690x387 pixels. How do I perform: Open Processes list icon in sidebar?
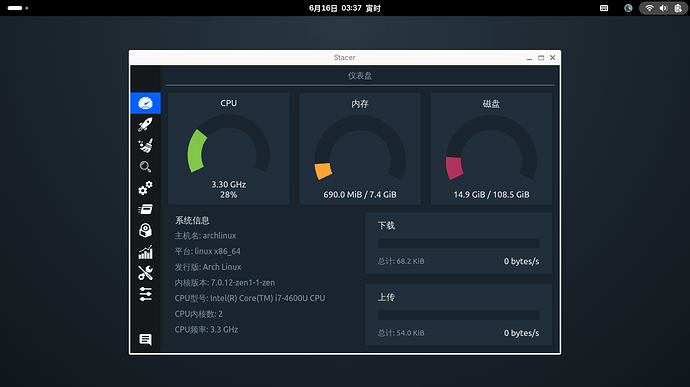(145, 209)
